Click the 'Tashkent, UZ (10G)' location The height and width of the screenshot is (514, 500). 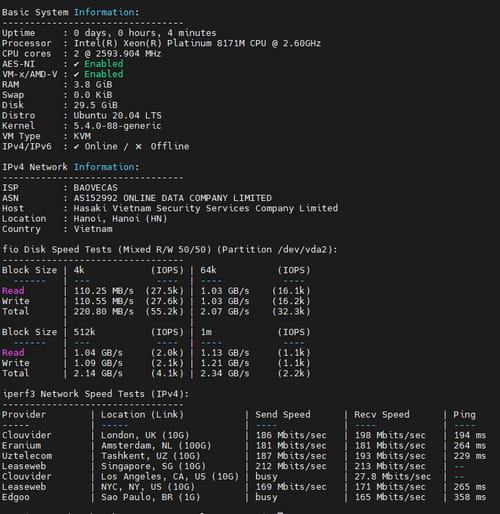tap(151, 456)
